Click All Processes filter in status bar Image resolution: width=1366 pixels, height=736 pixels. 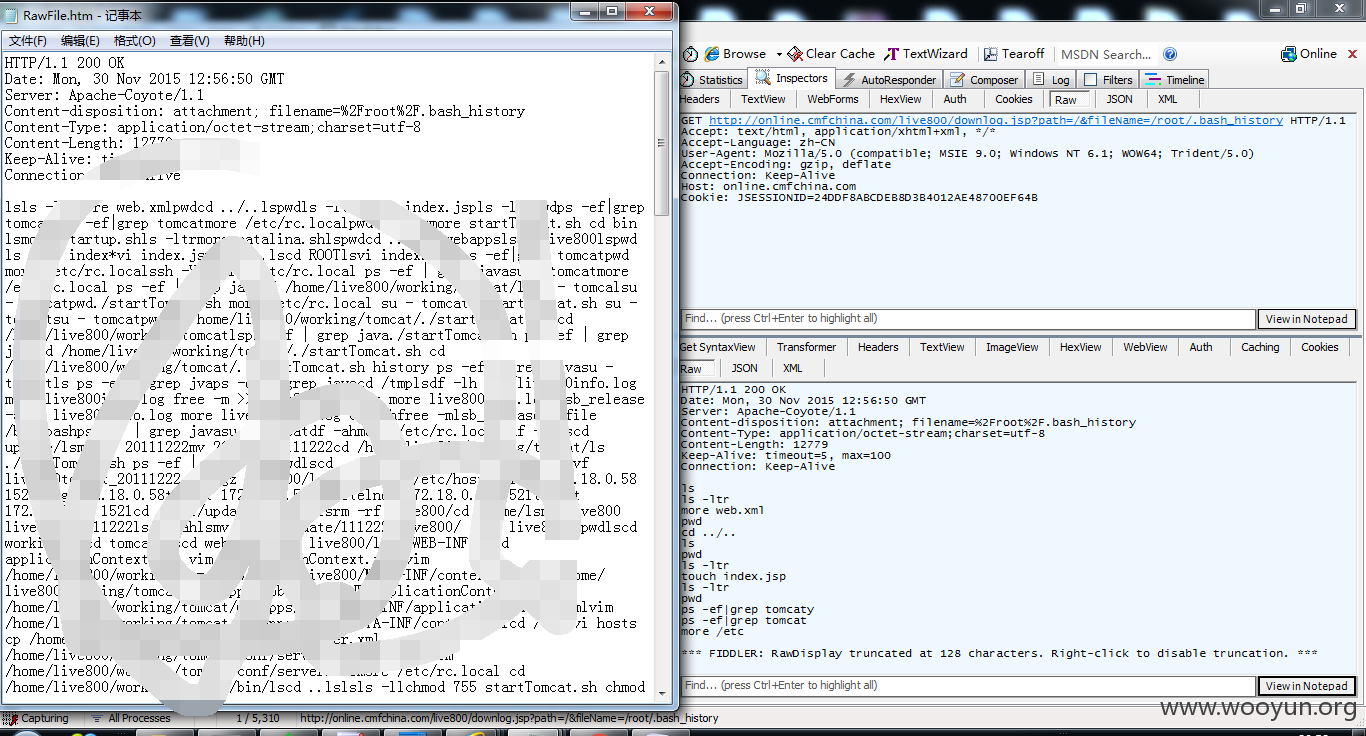[x=131, y=718]
